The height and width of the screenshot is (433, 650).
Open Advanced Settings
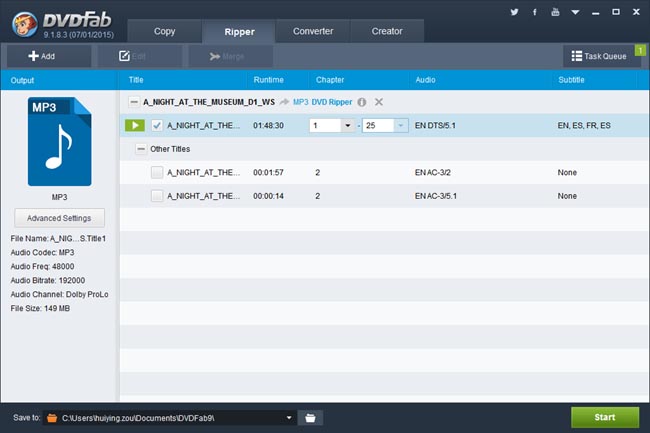[x=59, y=218]
